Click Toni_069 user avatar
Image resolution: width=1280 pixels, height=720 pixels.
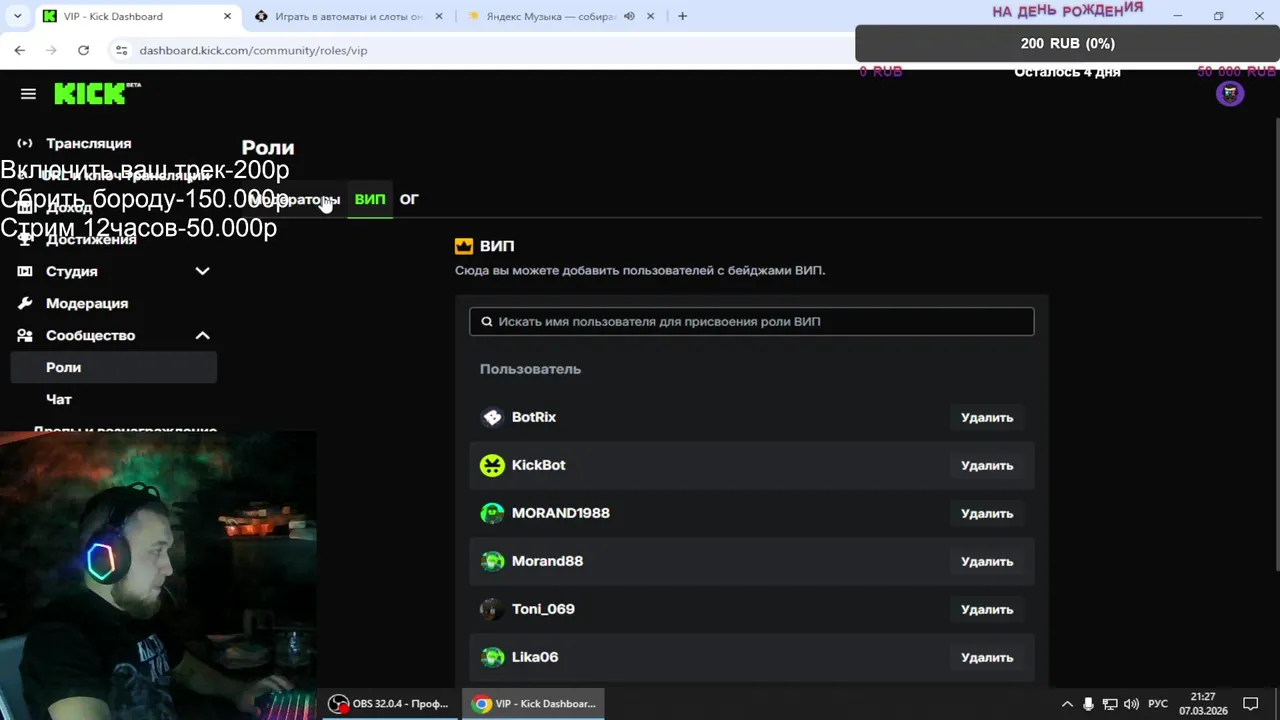(492, 609)
